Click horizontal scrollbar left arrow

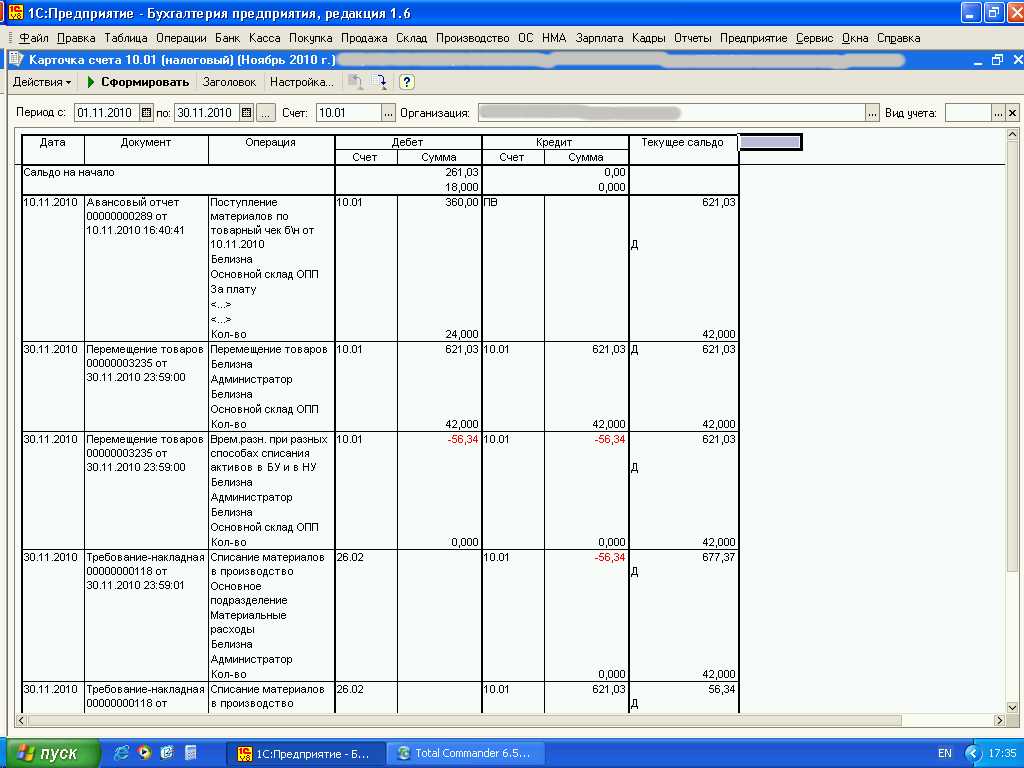click(21, 720)
